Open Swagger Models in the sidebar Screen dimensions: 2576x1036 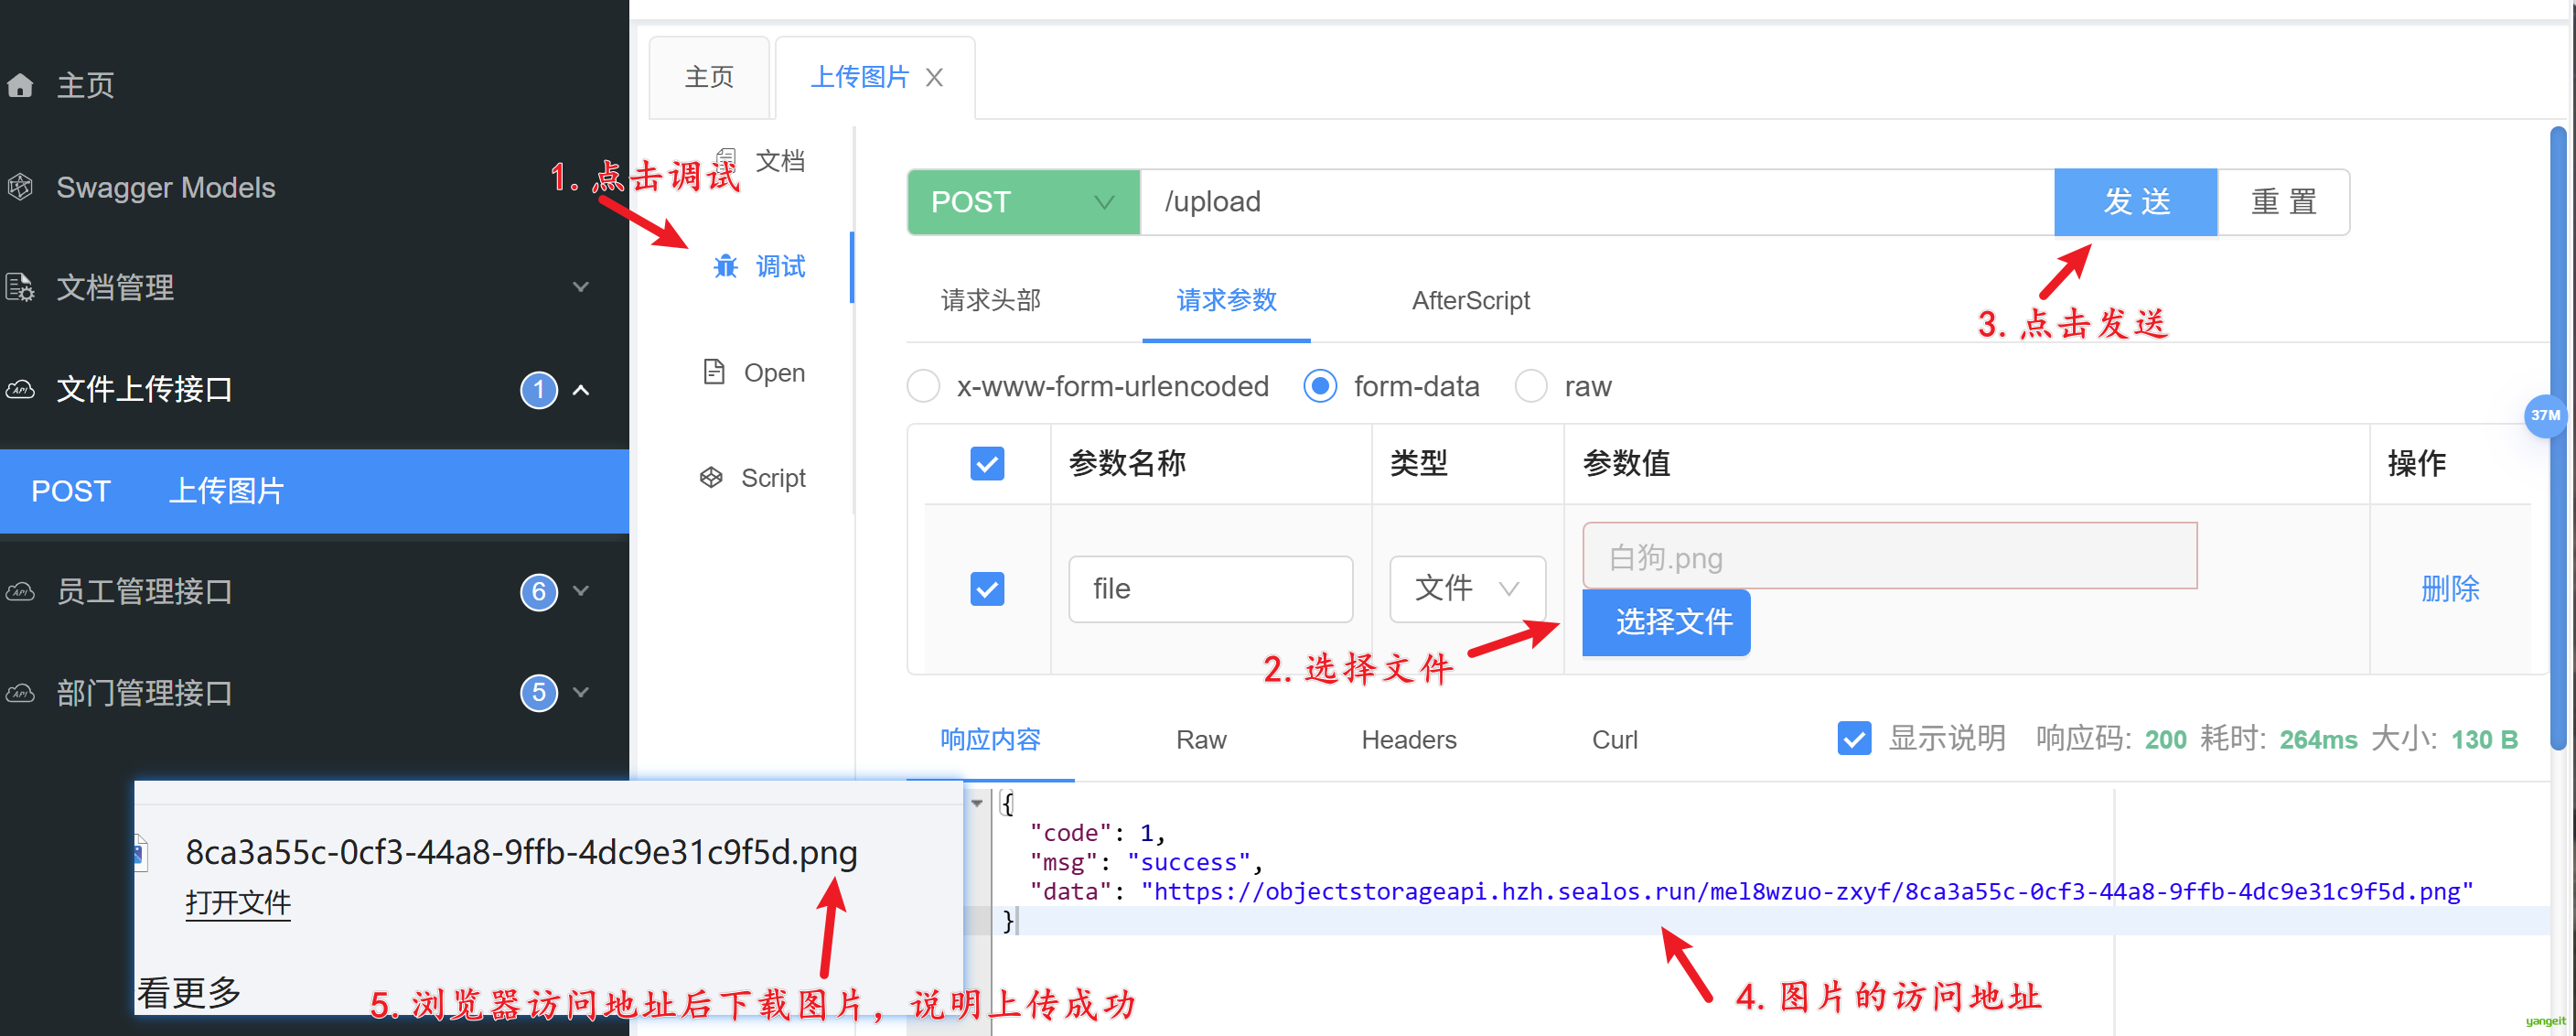[x=166, y=187]
